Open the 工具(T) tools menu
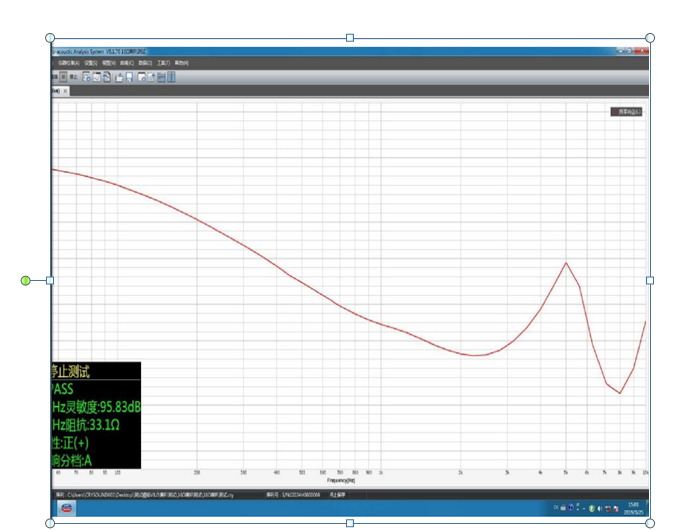Screen dimensions: 675x532 point(164,63)
